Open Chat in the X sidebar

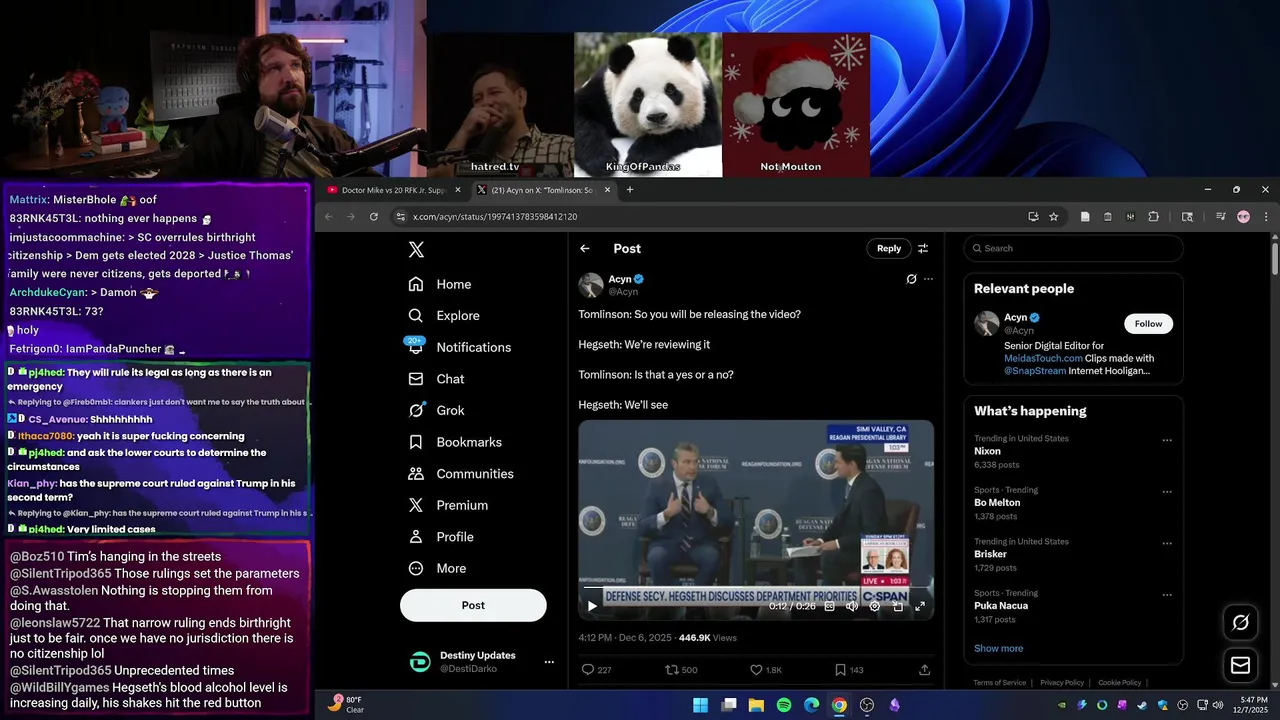pos(437,379)
